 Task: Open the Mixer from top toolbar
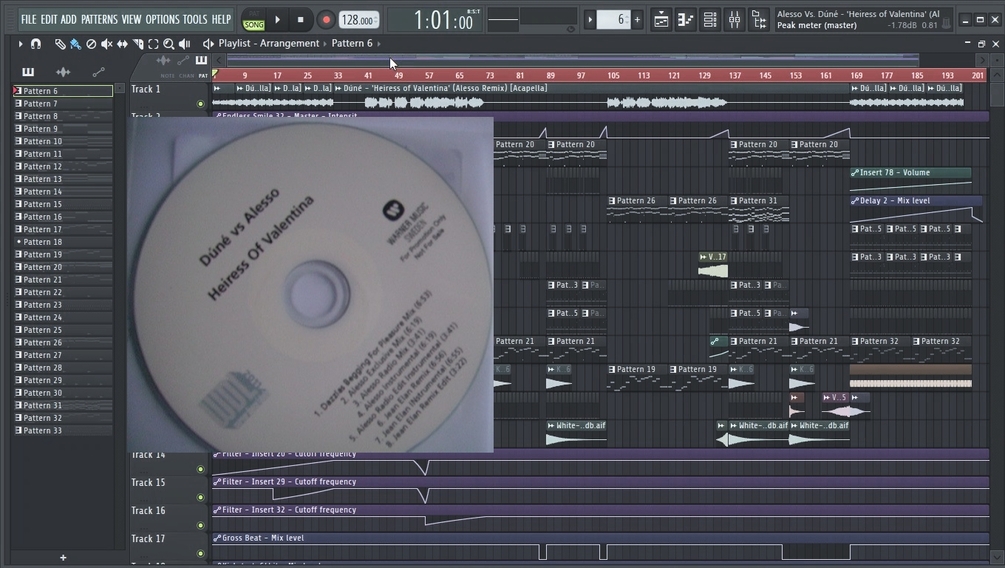[735, 20]
